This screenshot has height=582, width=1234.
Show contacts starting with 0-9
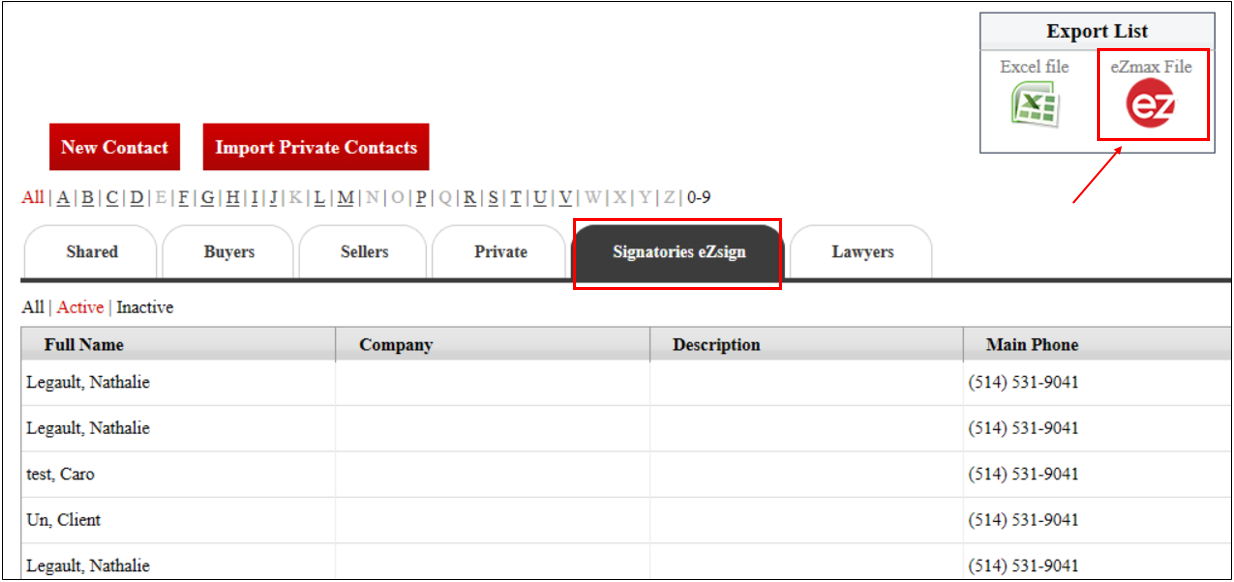(698, 198)
